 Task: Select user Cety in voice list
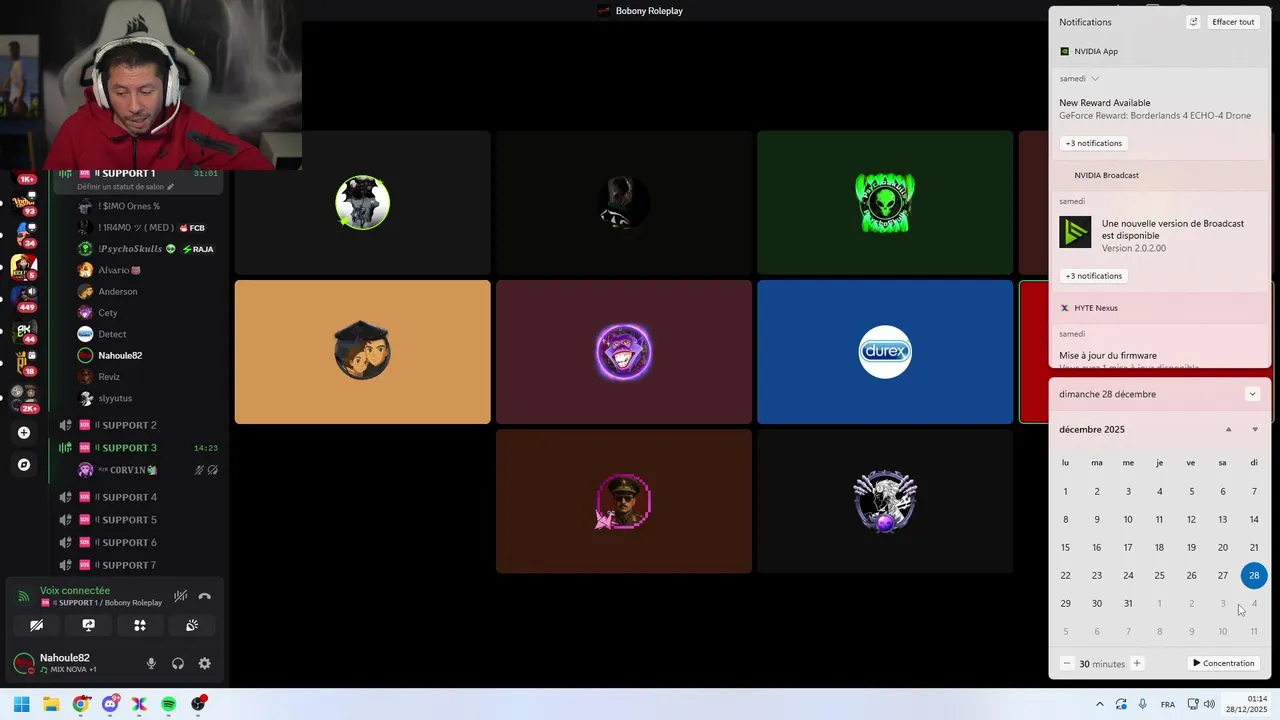pyautogui.click(x=148, y=313)
